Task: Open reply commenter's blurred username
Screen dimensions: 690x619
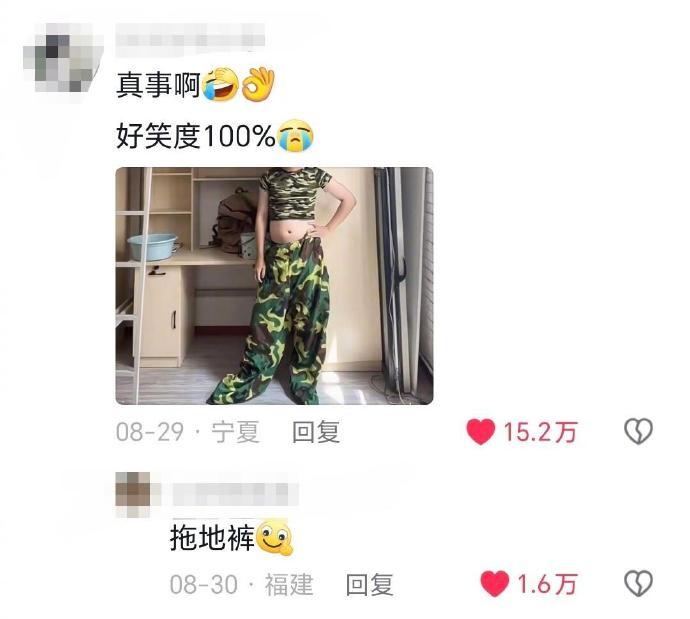Action: click(x=236, y=494)
